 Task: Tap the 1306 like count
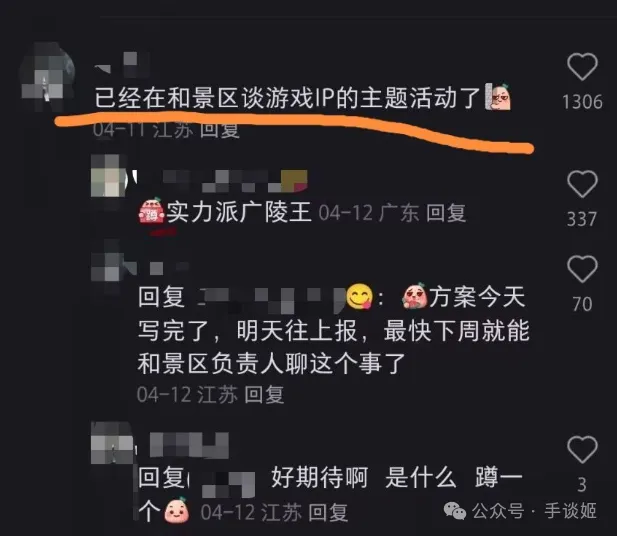click(582, 102)
